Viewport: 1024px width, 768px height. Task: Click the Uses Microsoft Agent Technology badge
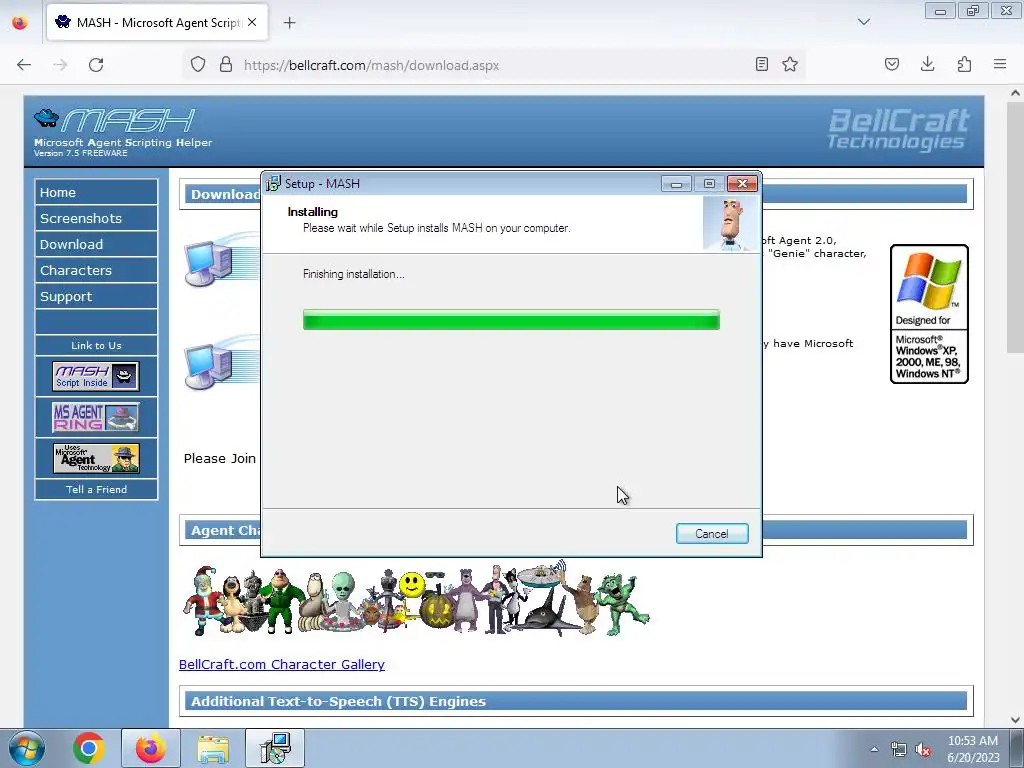(96, 458)
